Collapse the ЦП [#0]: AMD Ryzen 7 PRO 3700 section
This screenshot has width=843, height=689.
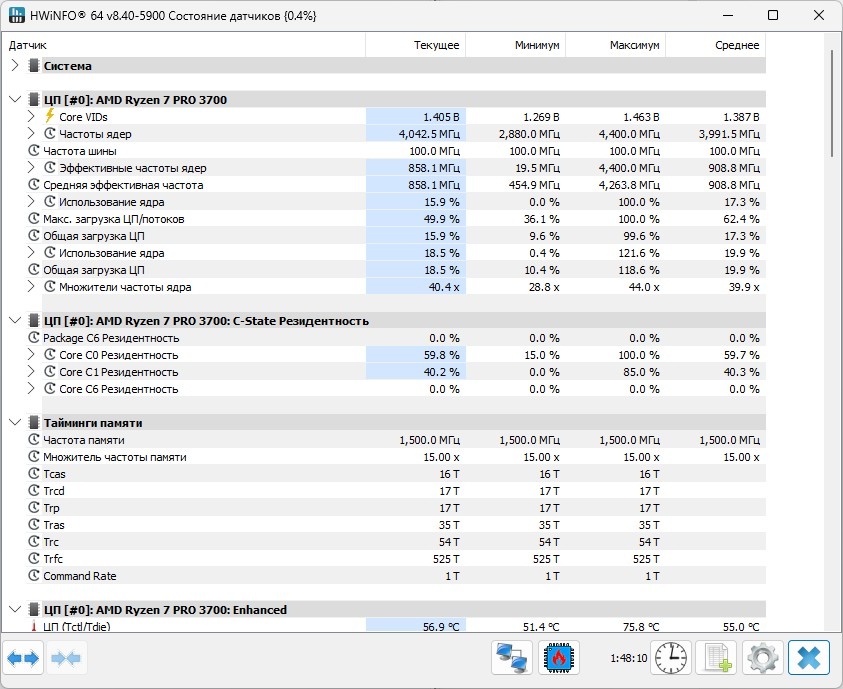coord(15,99)
